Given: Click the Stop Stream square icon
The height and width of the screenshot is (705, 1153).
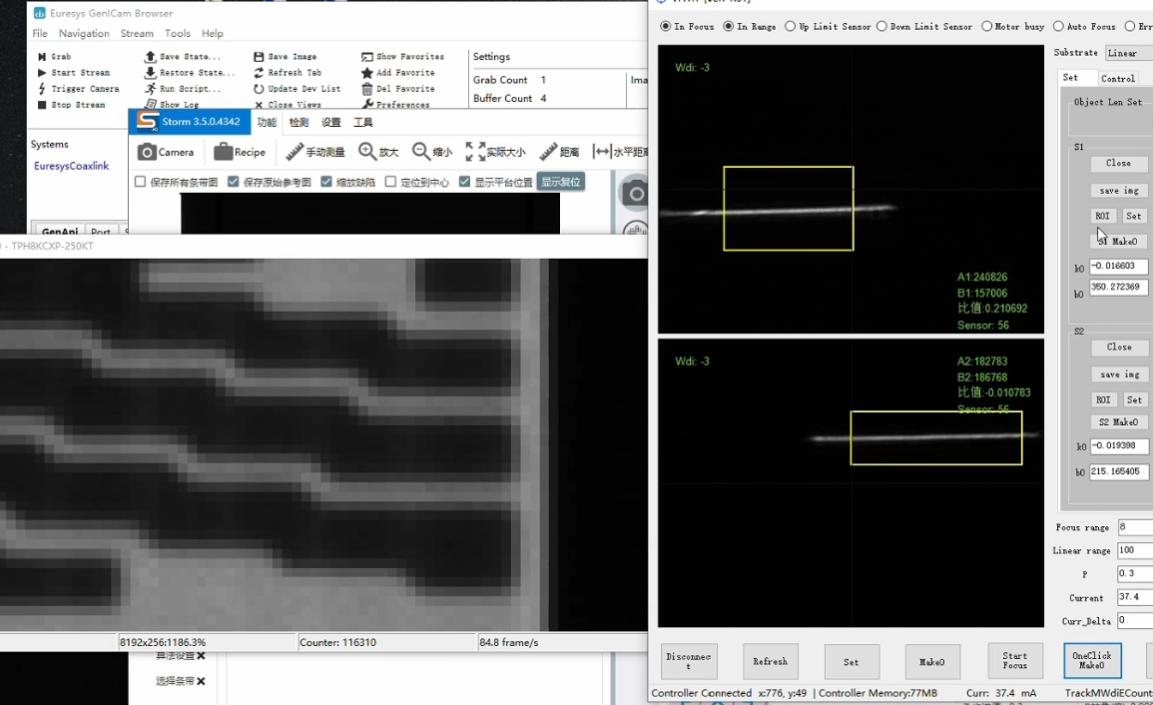Looking at the screenshot, I should [x=42, y=105].
